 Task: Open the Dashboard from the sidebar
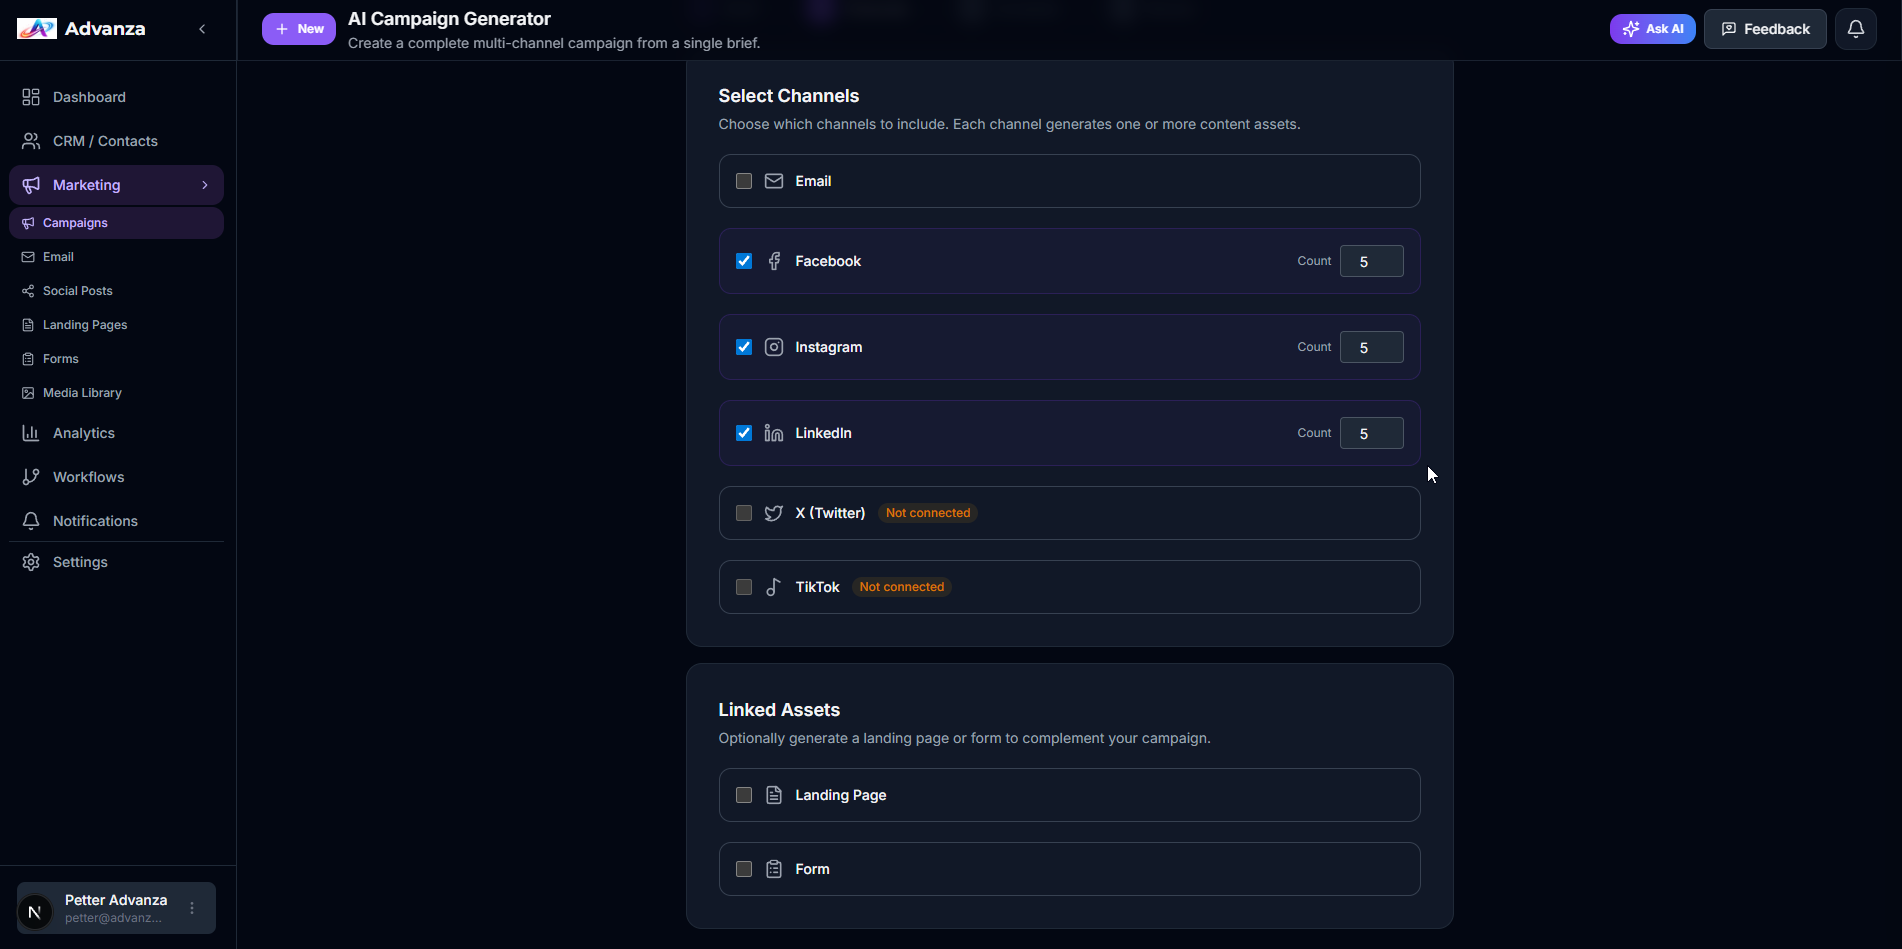click(89, 97)
